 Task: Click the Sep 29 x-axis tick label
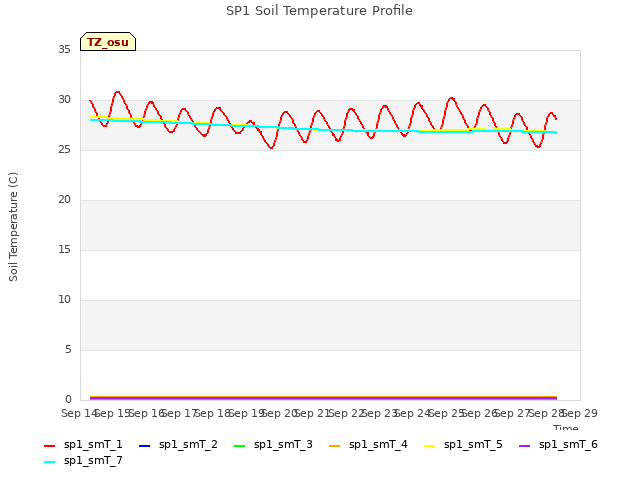[x=580, y=413]
